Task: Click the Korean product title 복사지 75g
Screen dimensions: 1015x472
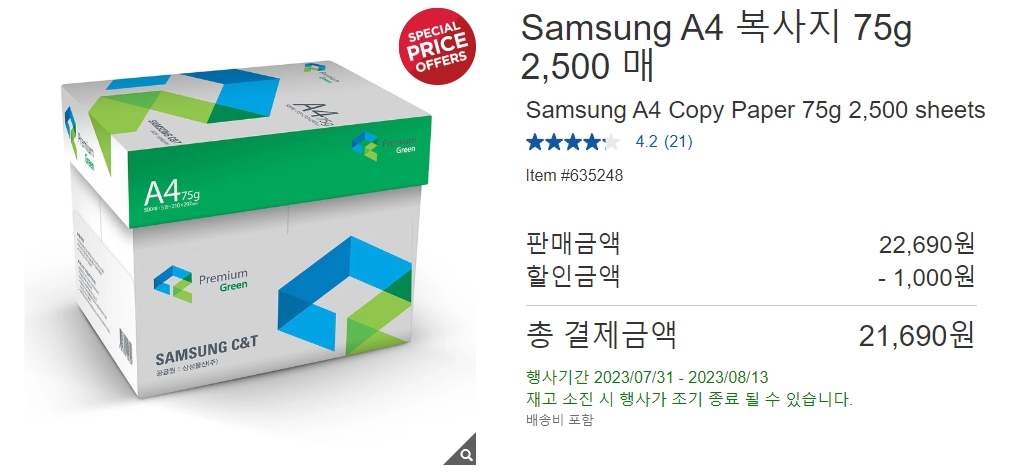Action: [823, 28]
